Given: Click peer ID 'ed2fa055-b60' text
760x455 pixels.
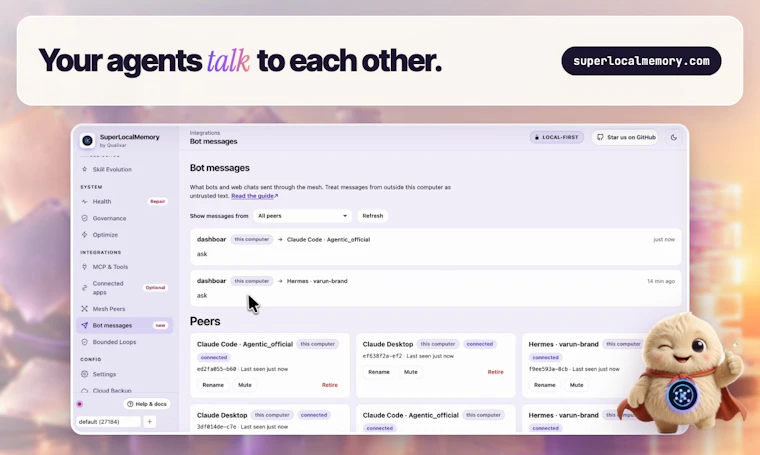Looking at the screenshot, I should coord(217,369).
